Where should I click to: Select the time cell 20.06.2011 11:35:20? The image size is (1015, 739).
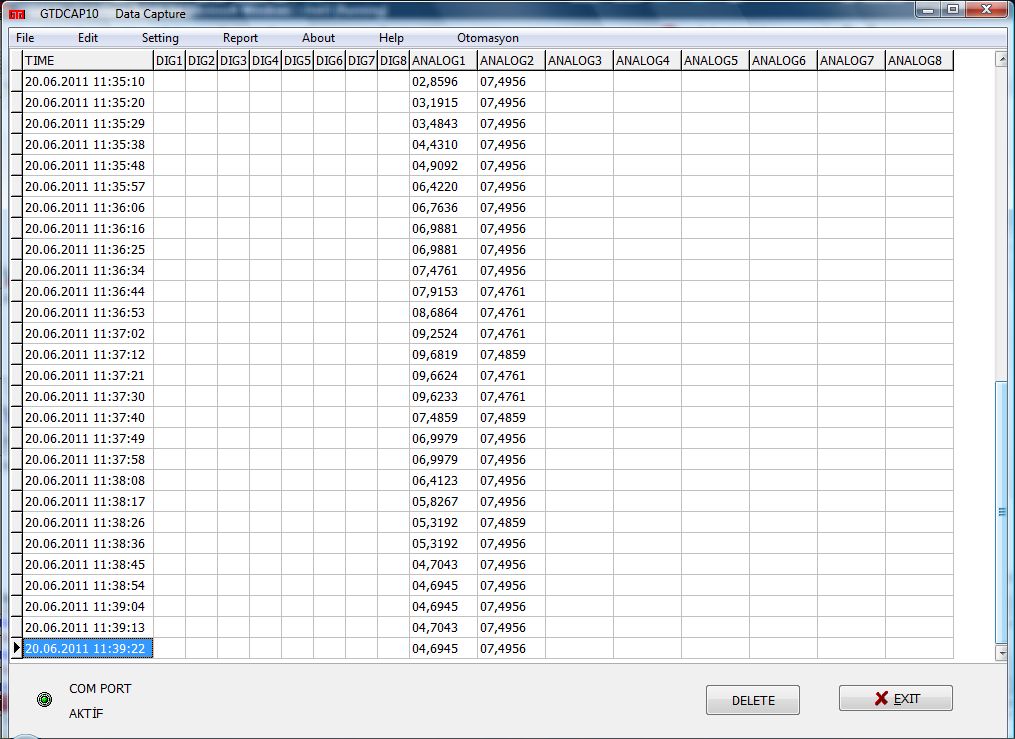click(x=88, y=102)
